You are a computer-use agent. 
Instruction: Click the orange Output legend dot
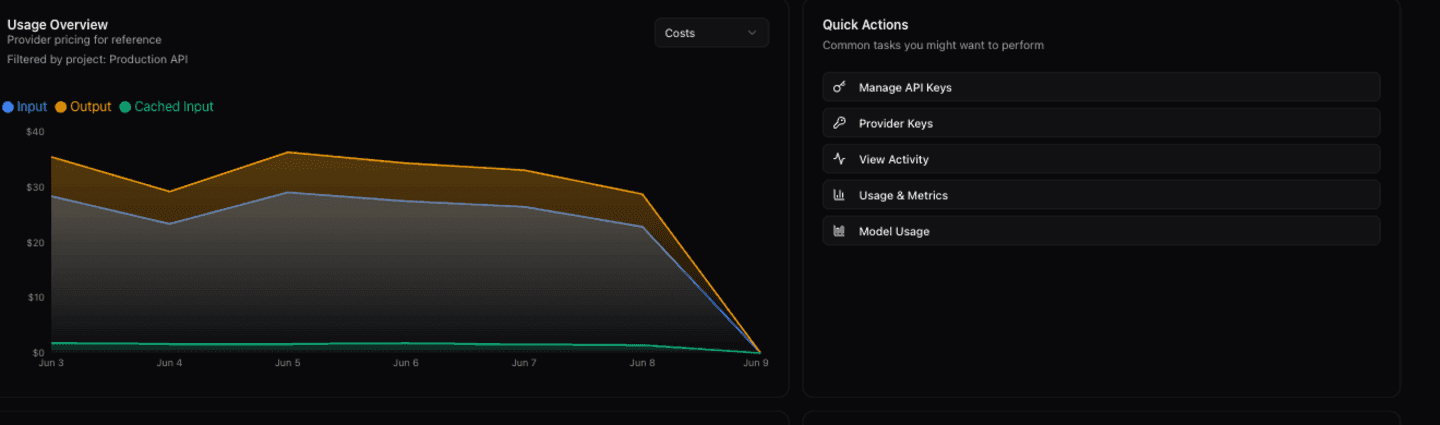(x=61, y=107)
